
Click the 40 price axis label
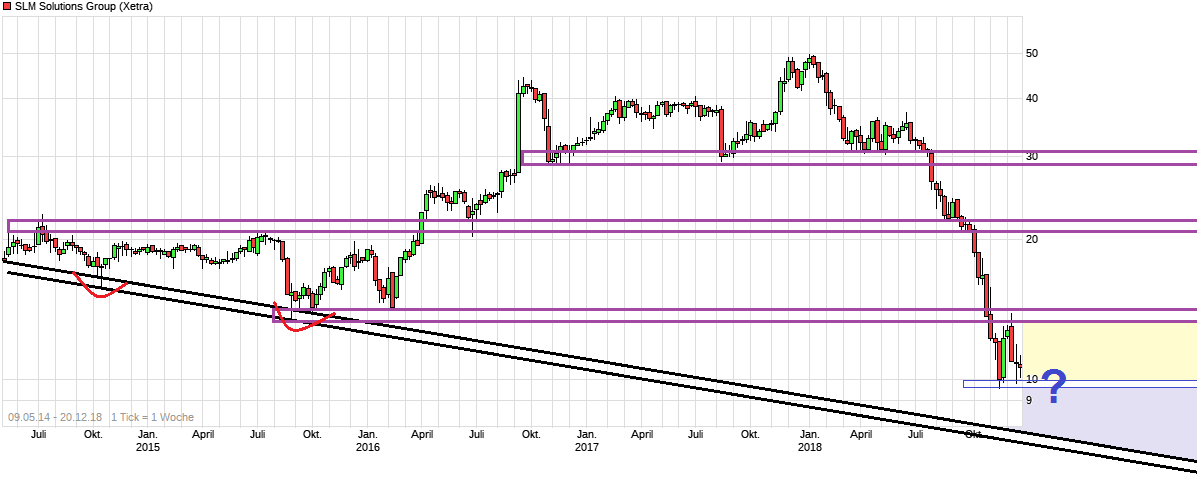click(1031, 98)
